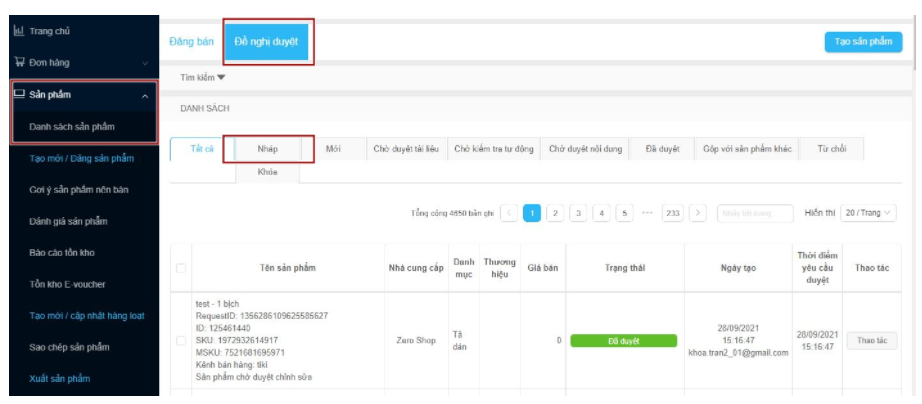Go to next page with right arrow
Viewport: 922px width, 404px height.
coord(698,213)
